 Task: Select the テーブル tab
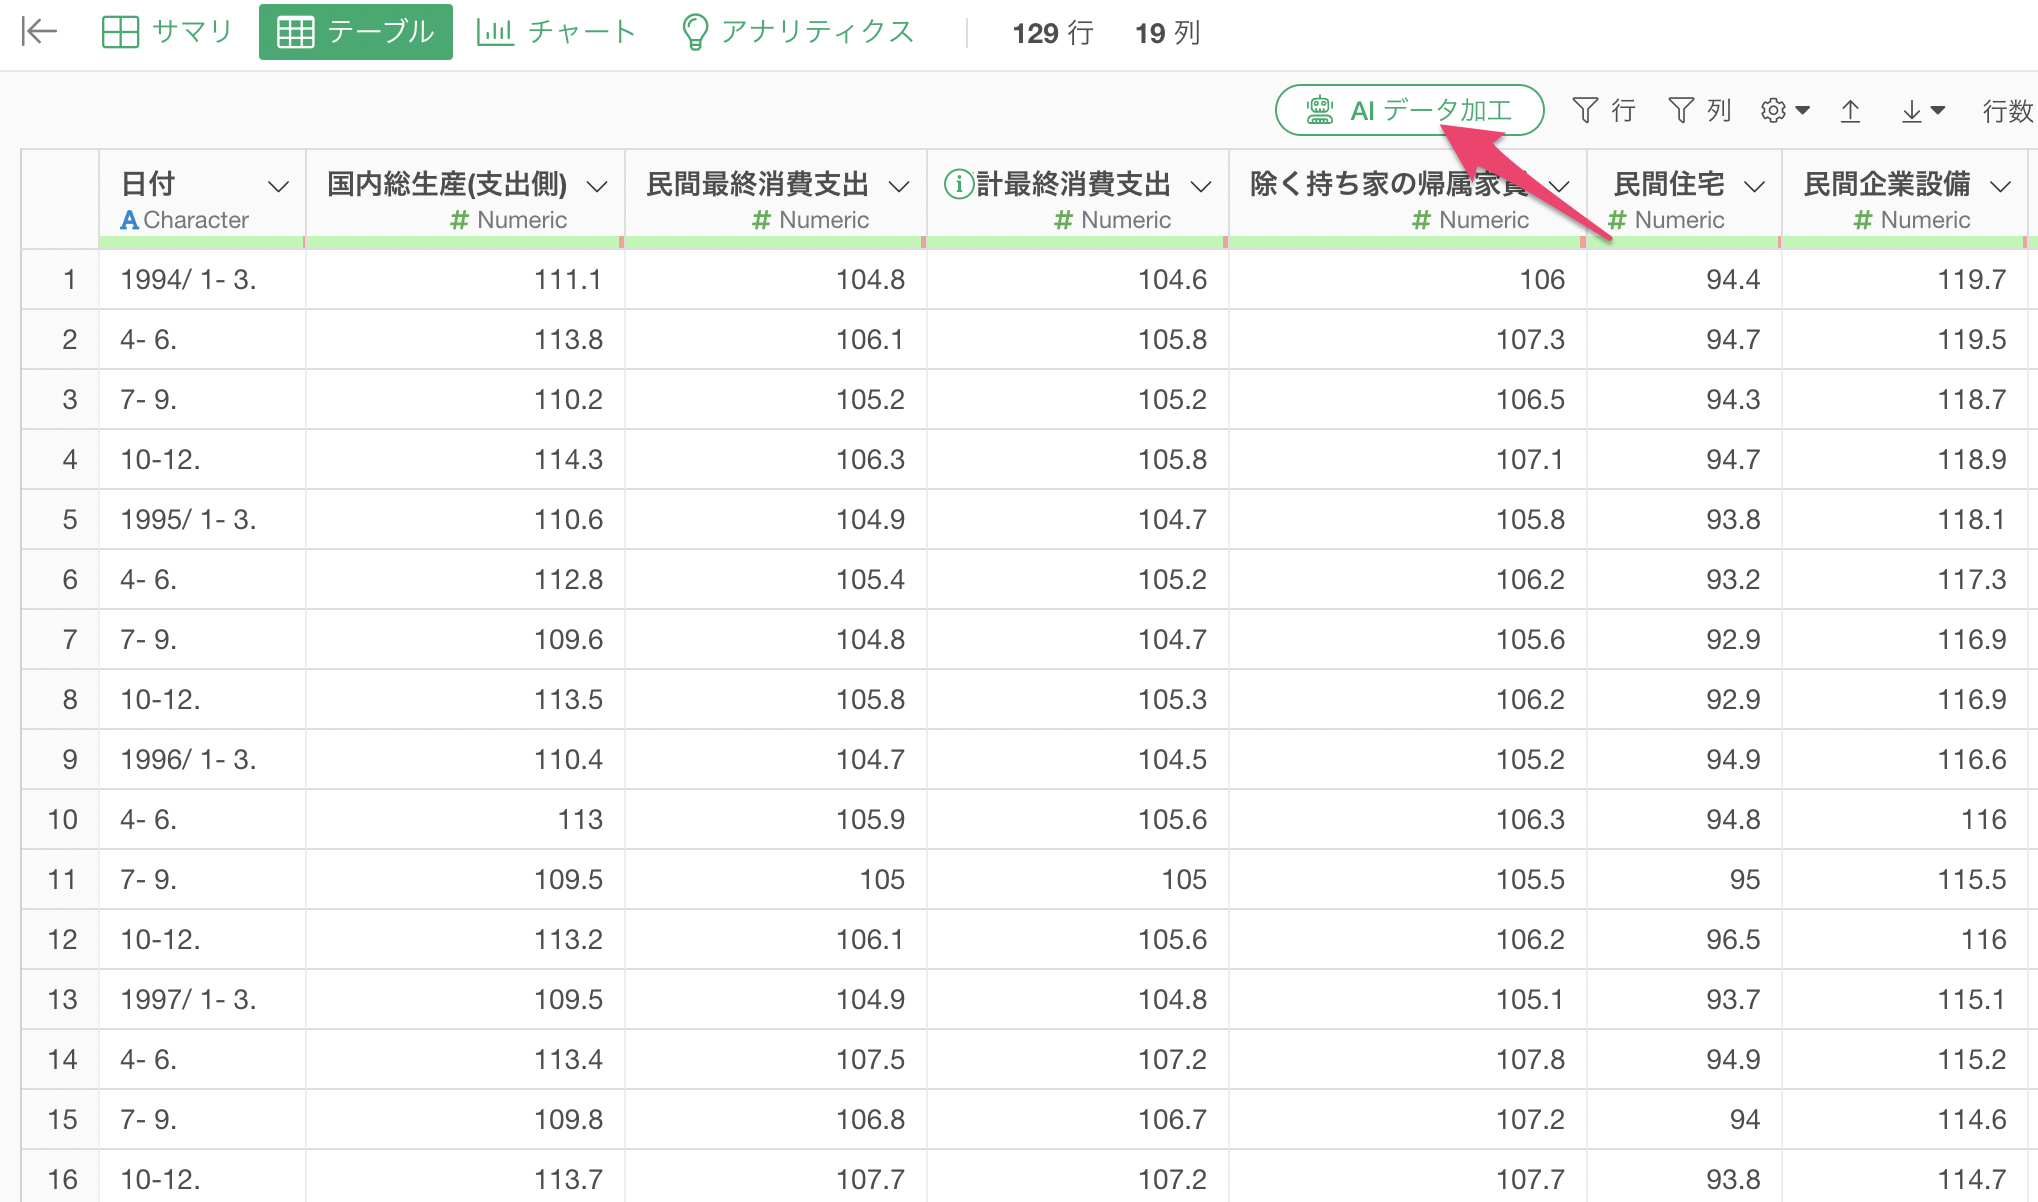(x=356, y=32)
